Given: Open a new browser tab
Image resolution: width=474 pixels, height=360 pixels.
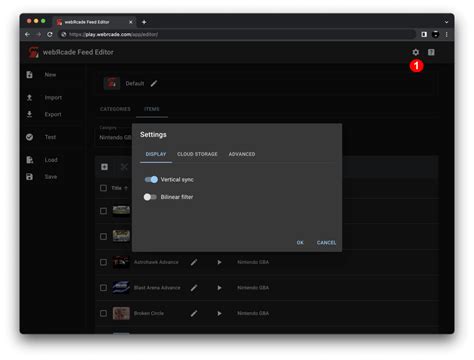Looking at the screenshot, I should click(x=144, y=22).
